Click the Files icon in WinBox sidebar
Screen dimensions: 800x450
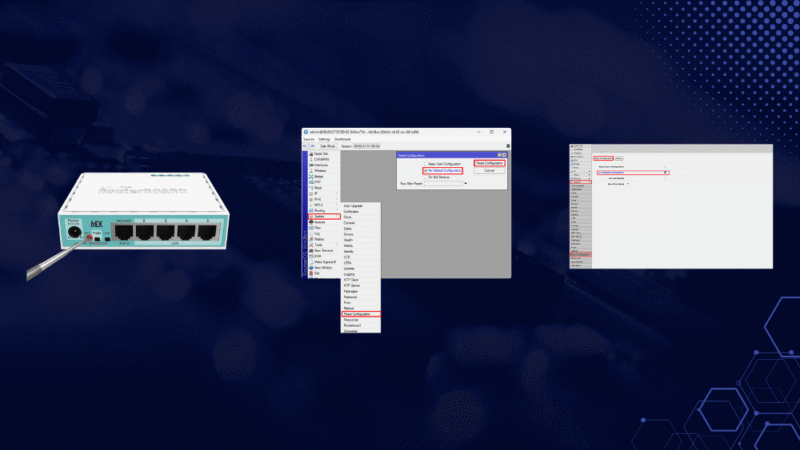pyautogui.click(x=311, y=228)
